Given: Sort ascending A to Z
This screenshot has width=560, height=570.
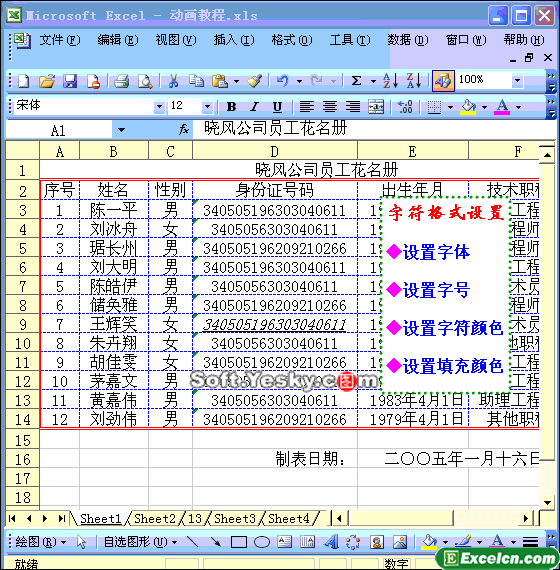Looking at the screenshot, I should click(391, 81).
